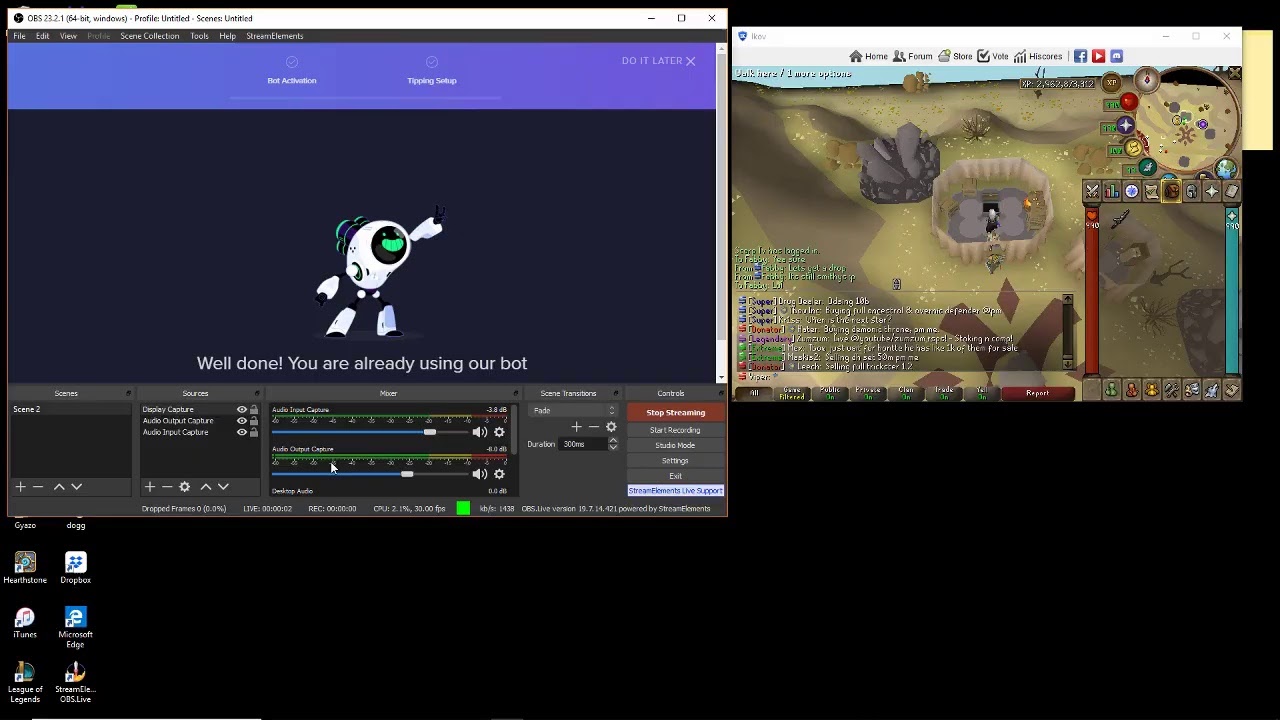This screenshot has height=720, width=1280.
Task: Toggle lock on Audio Input Capture source
Action: [x=254, y=432]
